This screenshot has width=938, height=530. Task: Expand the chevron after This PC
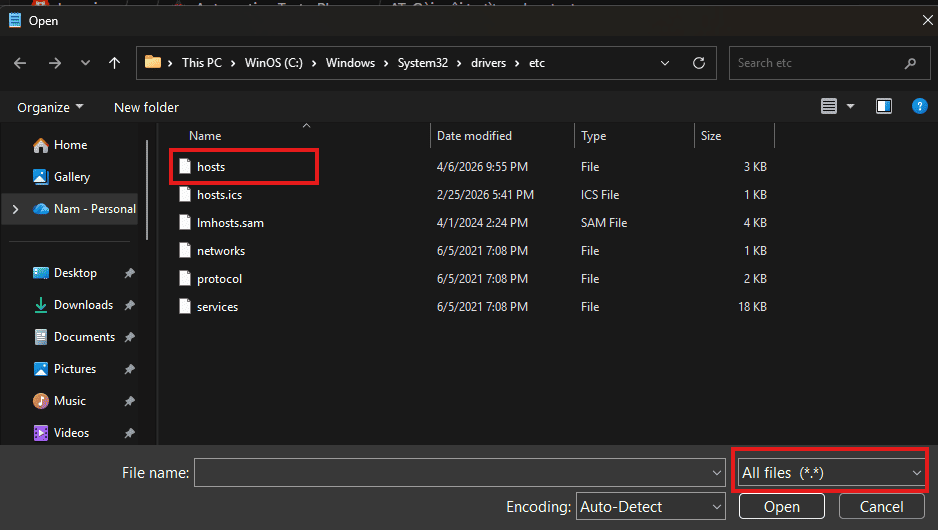233,63
